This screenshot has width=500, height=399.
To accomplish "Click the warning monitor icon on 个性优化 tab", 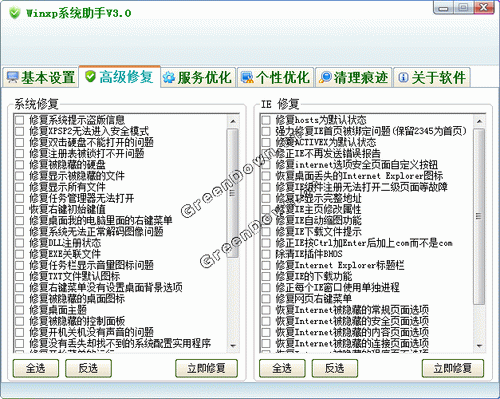I will coord(247,77).
